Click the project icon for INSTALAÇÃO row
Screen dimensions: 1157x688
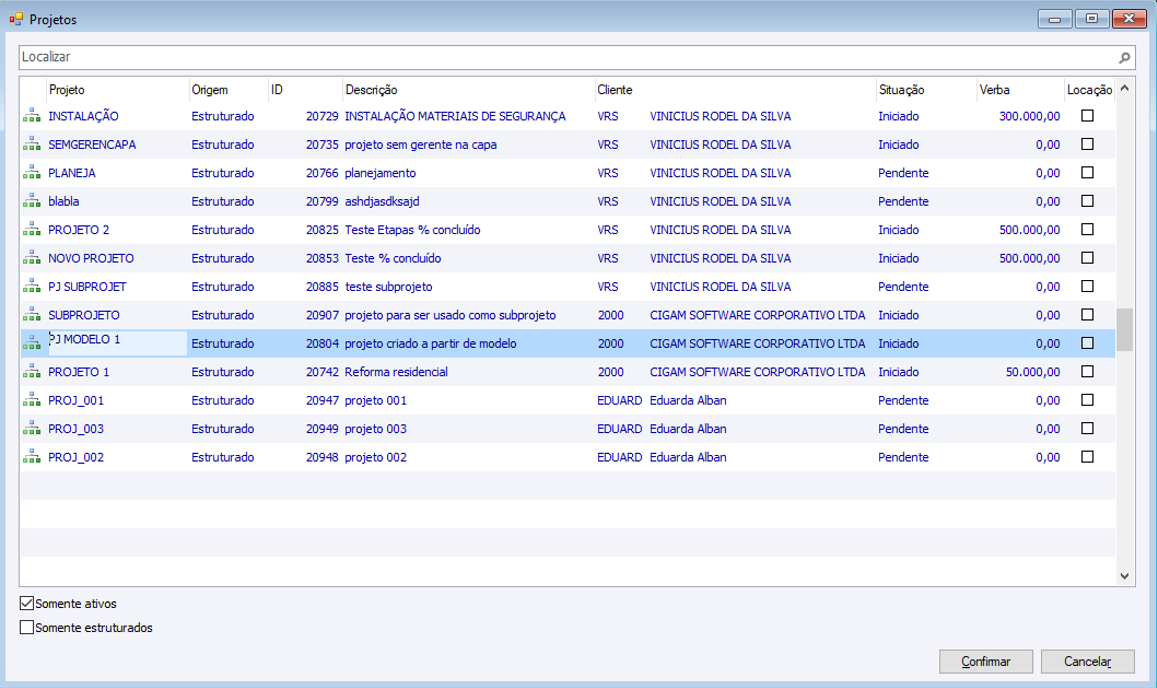pos(32,116)
